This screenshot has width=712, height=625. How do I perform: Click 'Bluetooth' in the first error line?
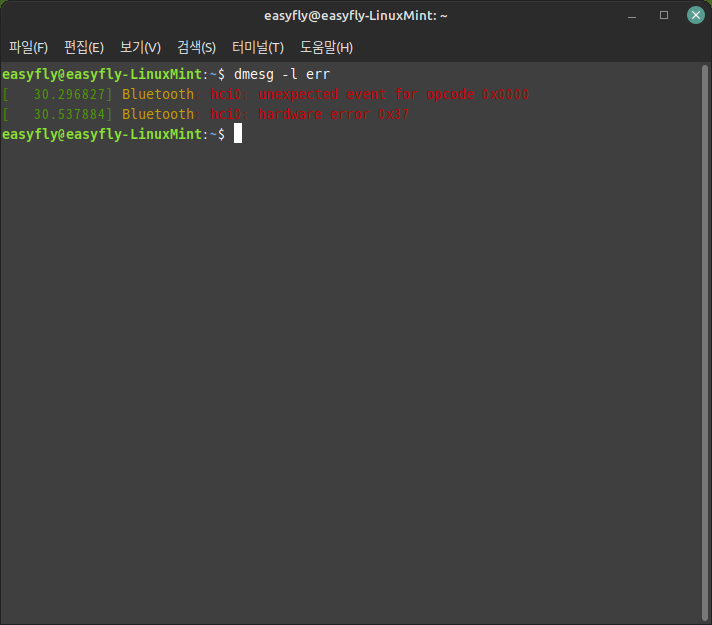[158, 94]
